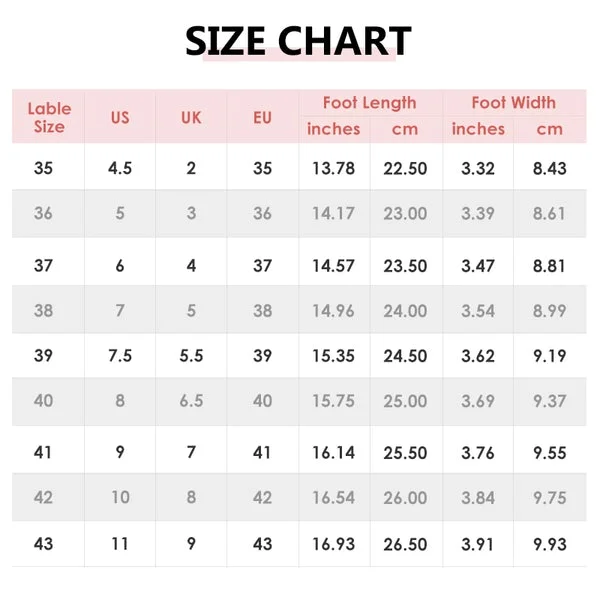Click the 14.17 inches cell

coord(333,213)
